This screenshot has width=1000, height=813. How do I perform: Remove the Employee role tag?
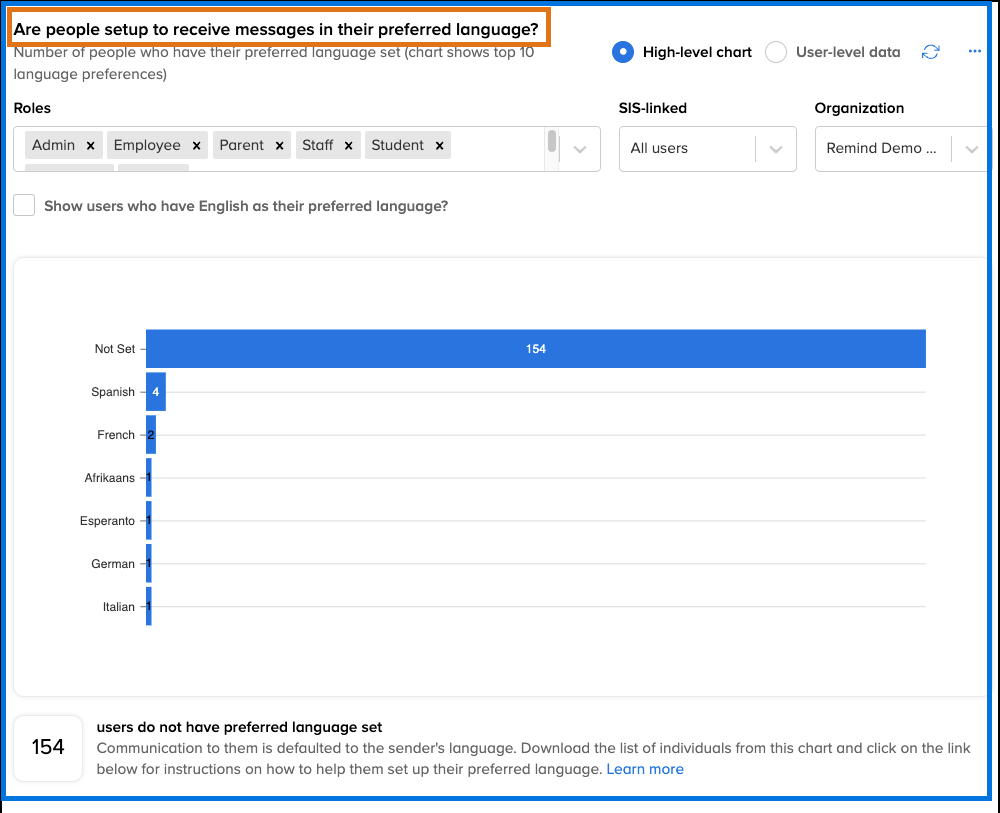[197, 146]
